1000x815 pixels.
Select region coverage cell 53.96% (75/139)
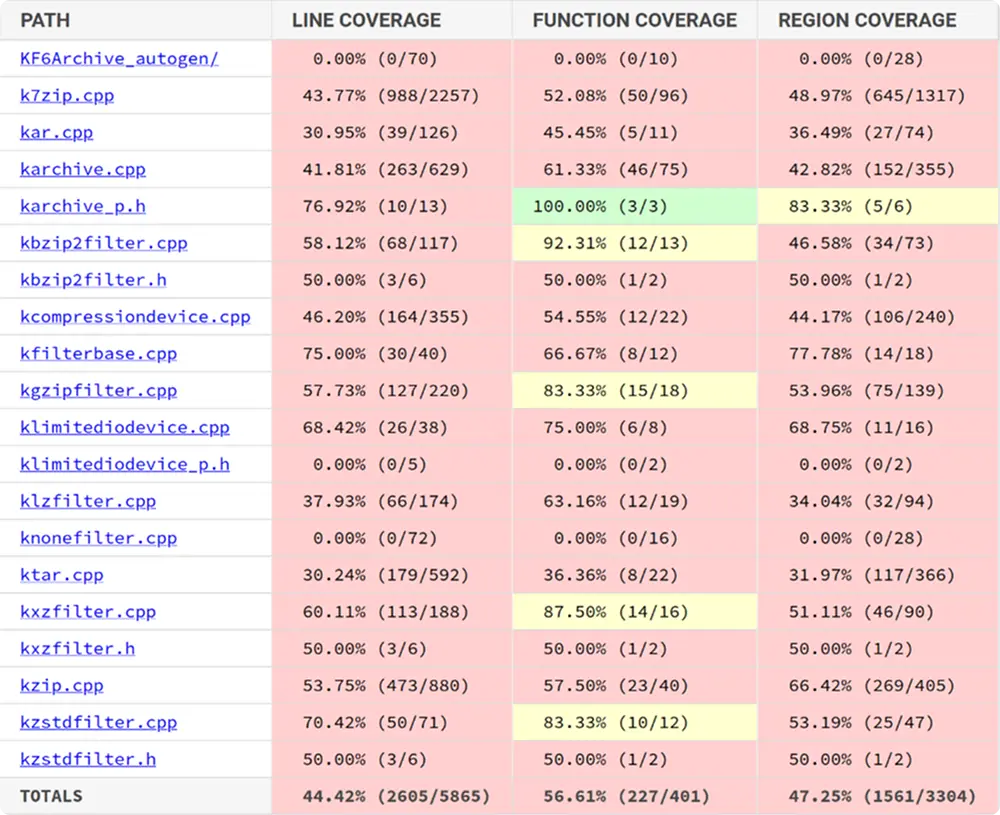(x=878, y=391)
